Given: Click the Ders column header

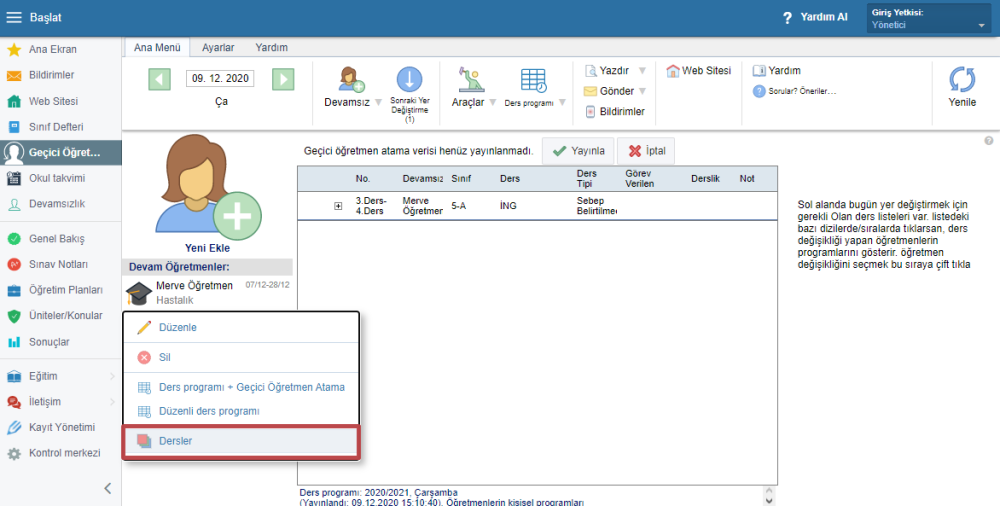Looking at the screenshot, I should click(510, 179).
